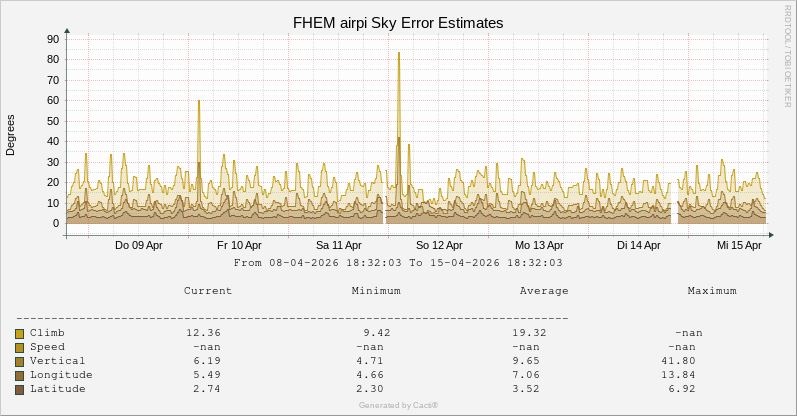Click the Longitude legend color swatch
Viewport: 797px width, 416px height.
point(19,375)
